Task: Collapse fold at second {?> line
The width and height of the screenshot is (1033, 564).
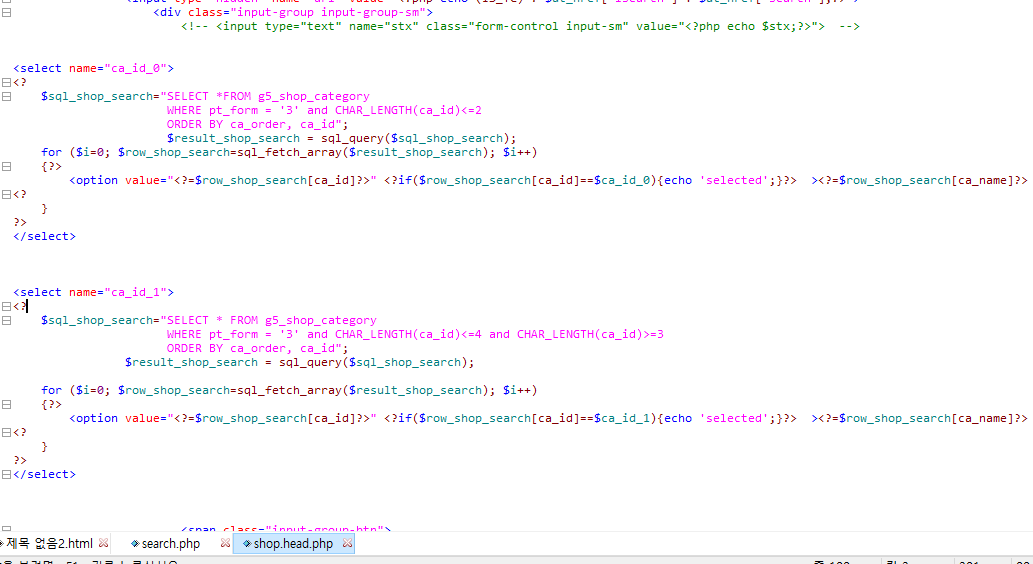Action: (x=6, y=405)
